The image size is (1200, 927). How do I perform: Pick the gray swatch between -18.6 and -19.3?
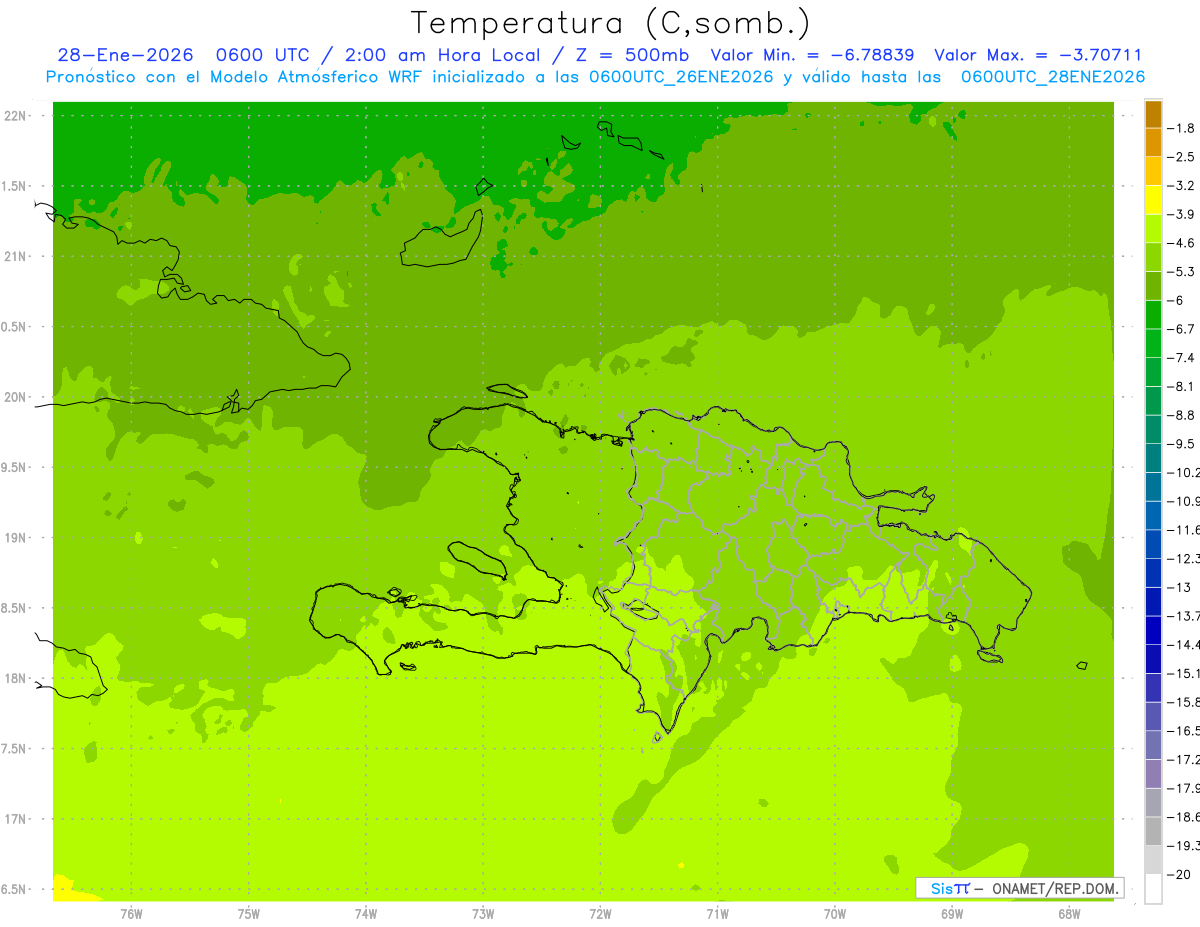[1153, 831]
